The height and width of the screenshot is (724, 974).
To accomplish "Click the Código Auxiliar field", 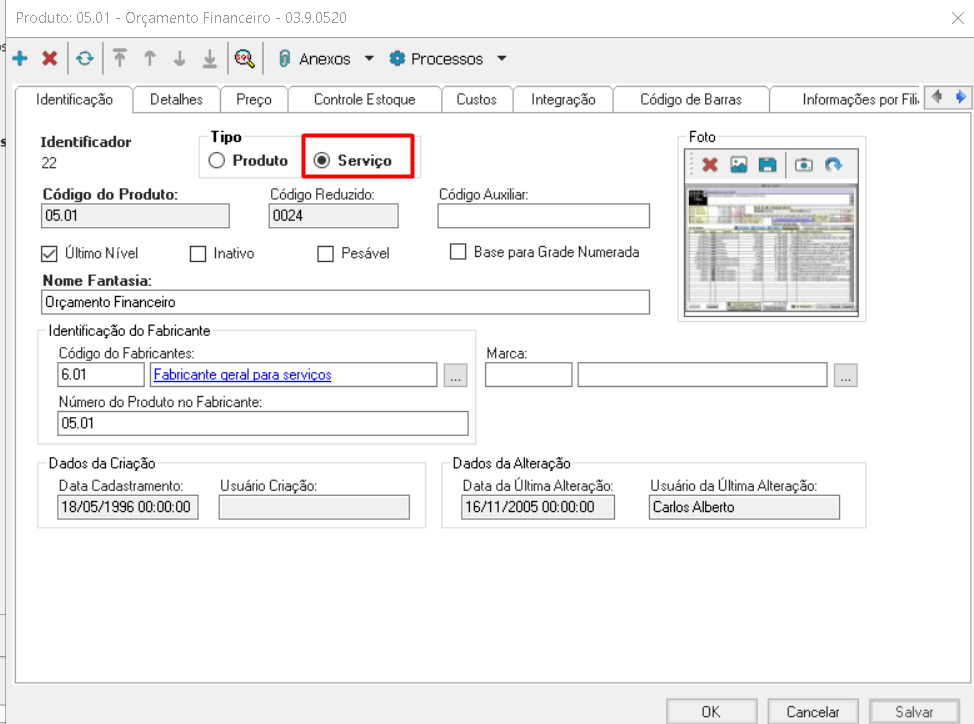I will [544, 216].
